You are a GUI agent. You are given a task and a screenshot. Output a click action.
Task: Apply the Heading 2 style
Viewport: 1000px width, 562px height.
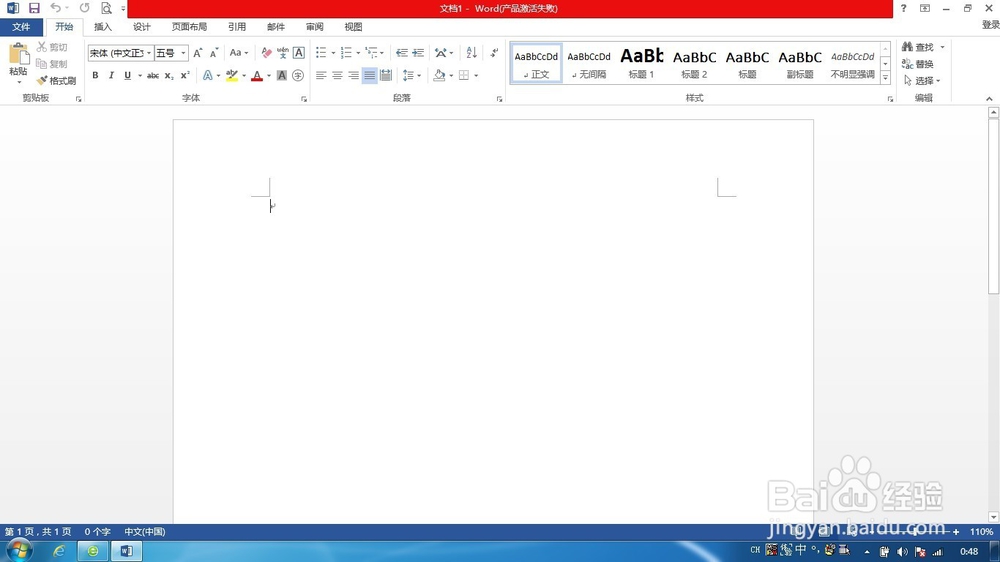pyautogui.click(x=695, y=63)
